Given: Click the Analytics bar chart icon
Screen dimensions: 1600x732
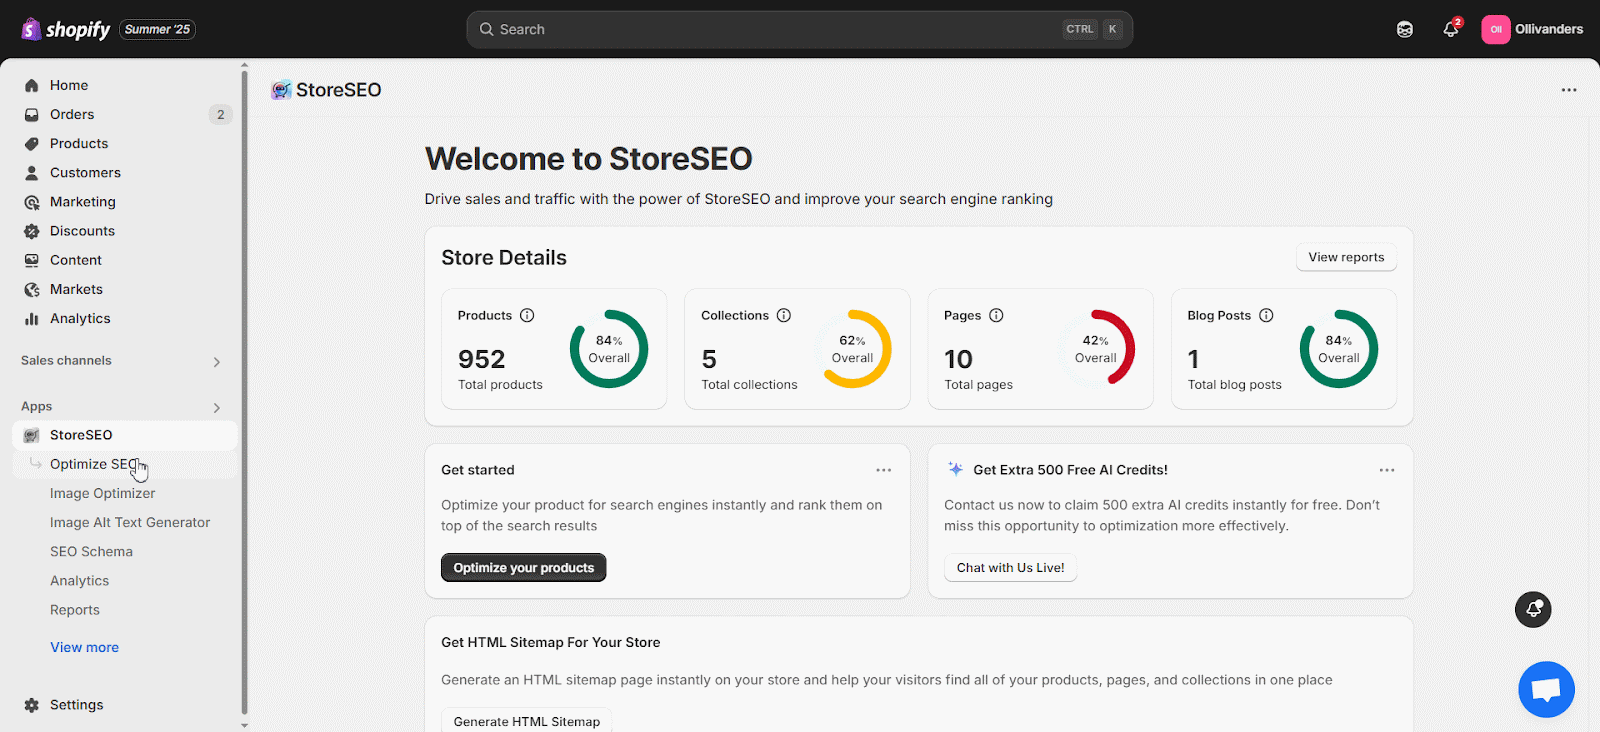Looking at the screenshot, I should tap(32, 318).
